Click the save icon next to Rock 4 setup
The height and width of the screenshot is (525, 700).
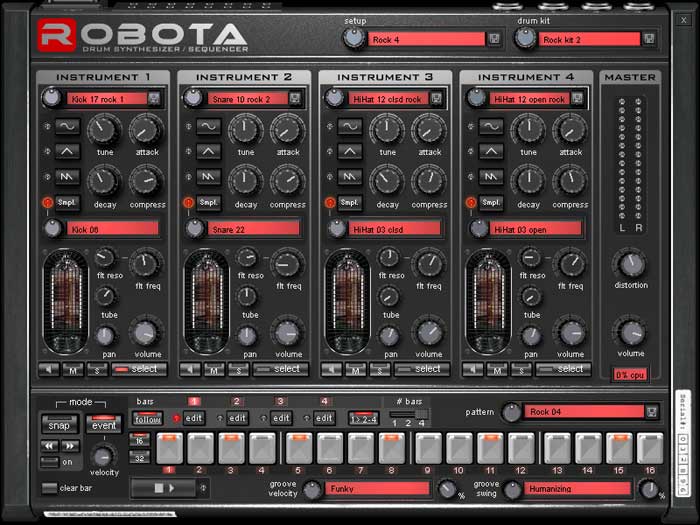point(494,39)
